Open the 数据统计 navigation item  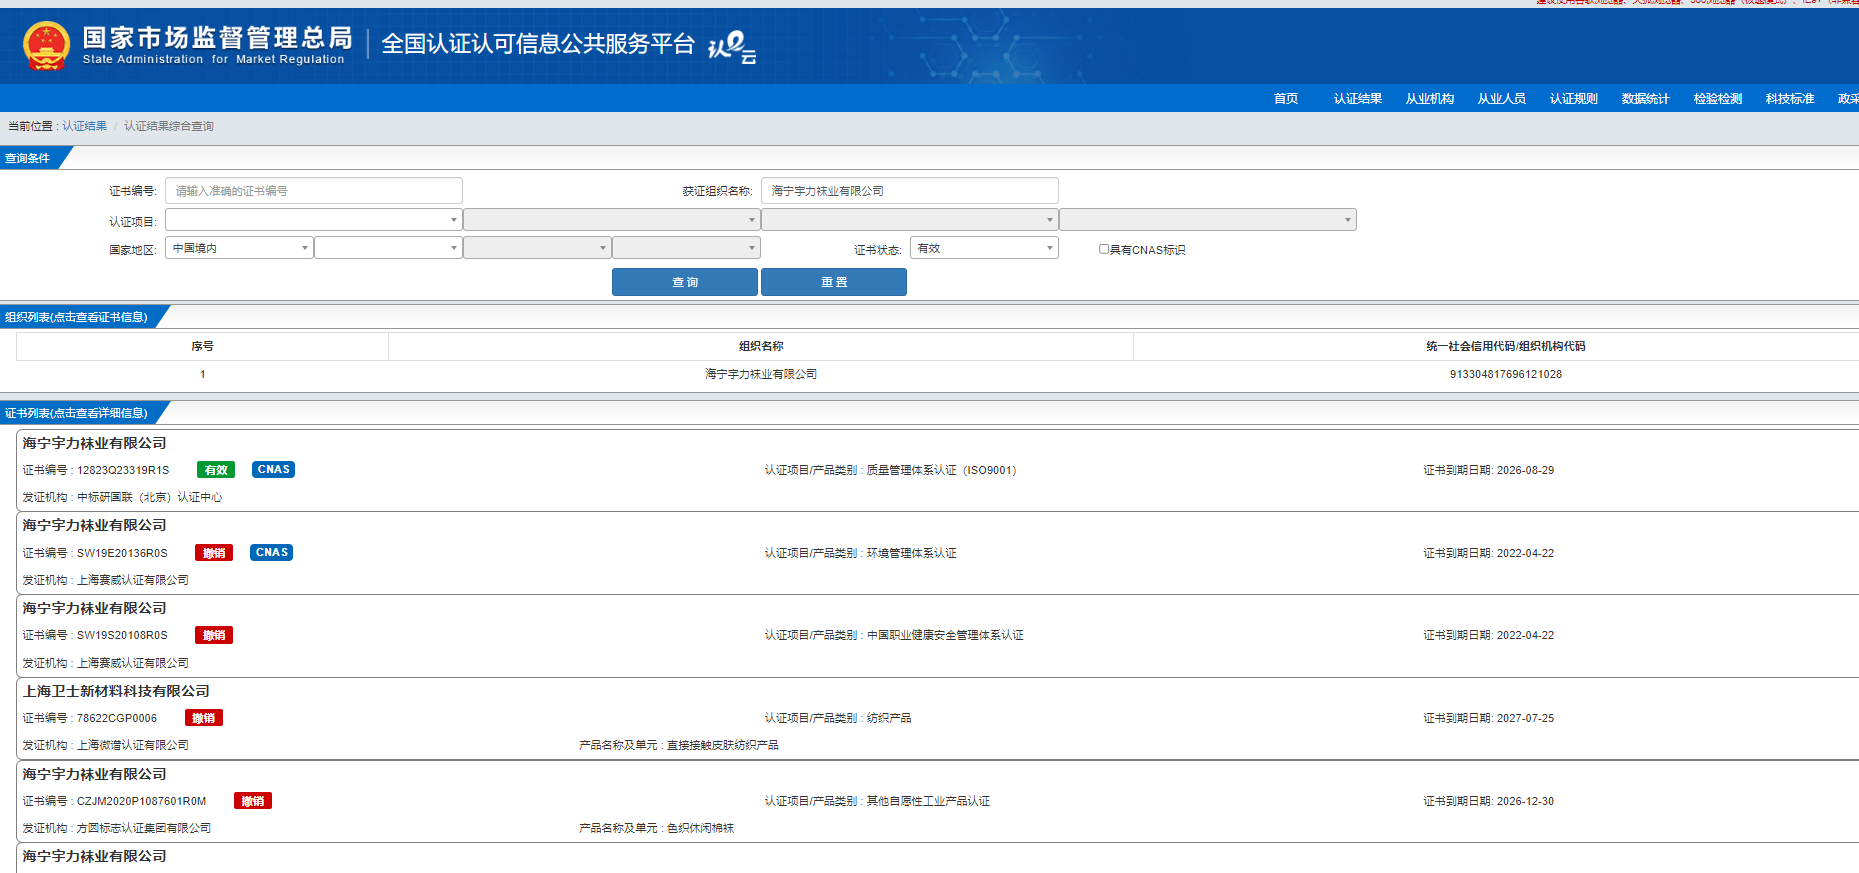point(1645,98)
